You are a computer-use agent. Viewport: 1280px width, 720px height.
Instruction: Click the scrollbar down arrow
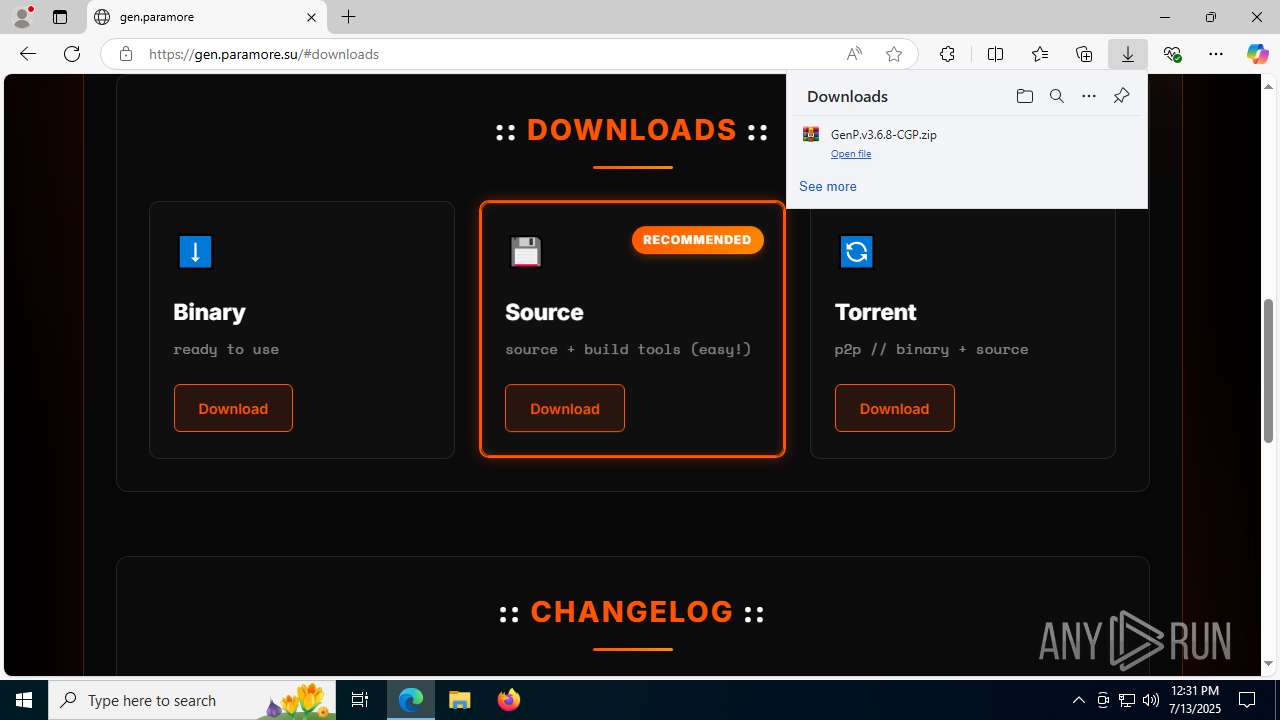(x=1269, y=664)
